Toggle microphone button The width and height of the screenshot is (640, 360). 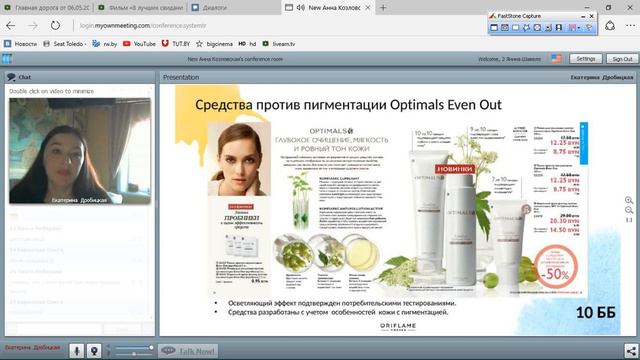pyautogui.click(x=76, y=351)
